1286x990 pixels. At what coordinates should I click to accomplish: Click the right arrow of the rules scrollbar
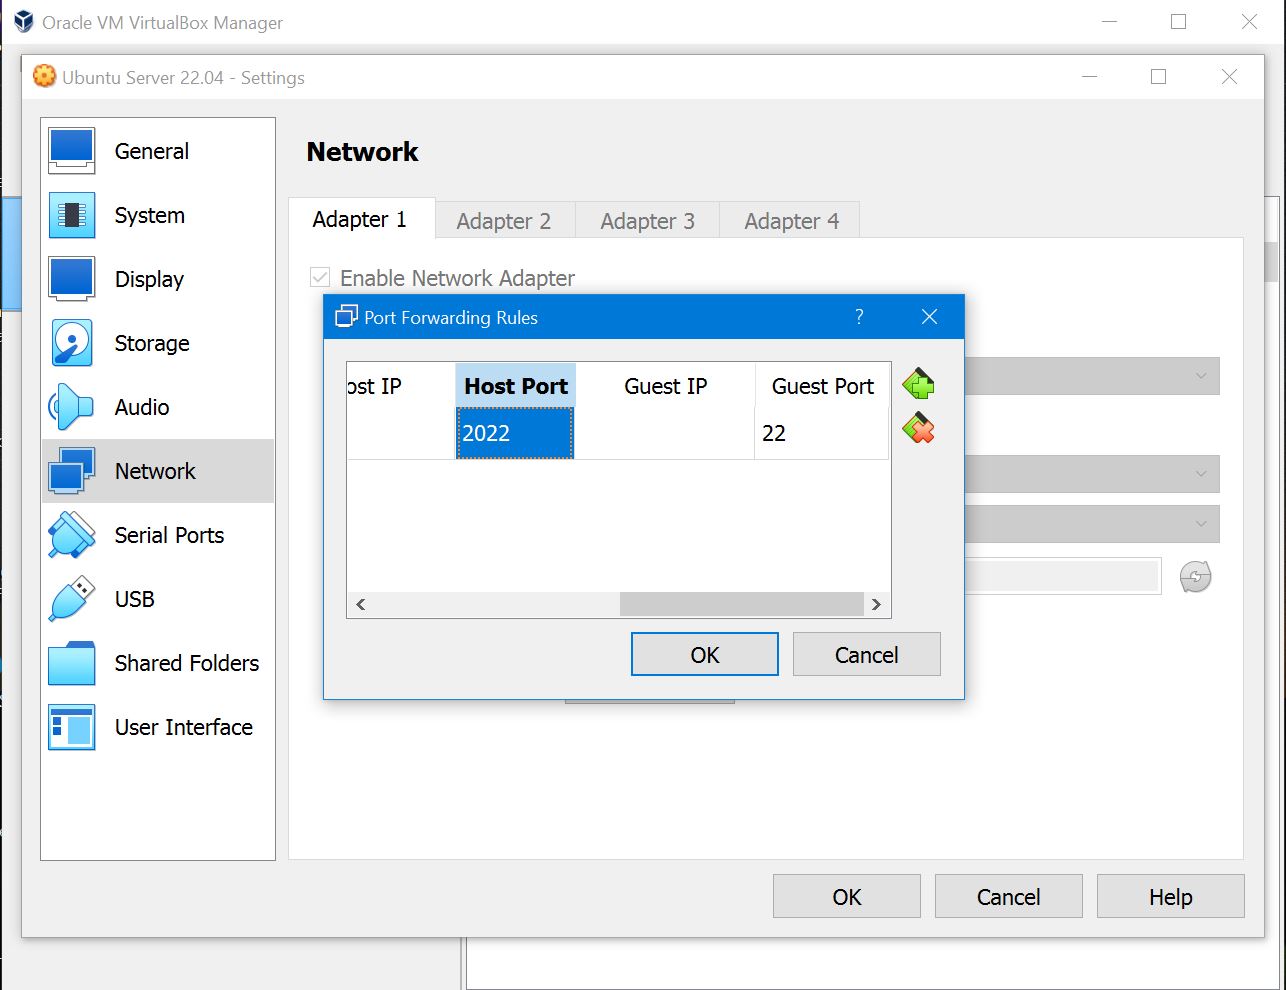tap(876, 604)
